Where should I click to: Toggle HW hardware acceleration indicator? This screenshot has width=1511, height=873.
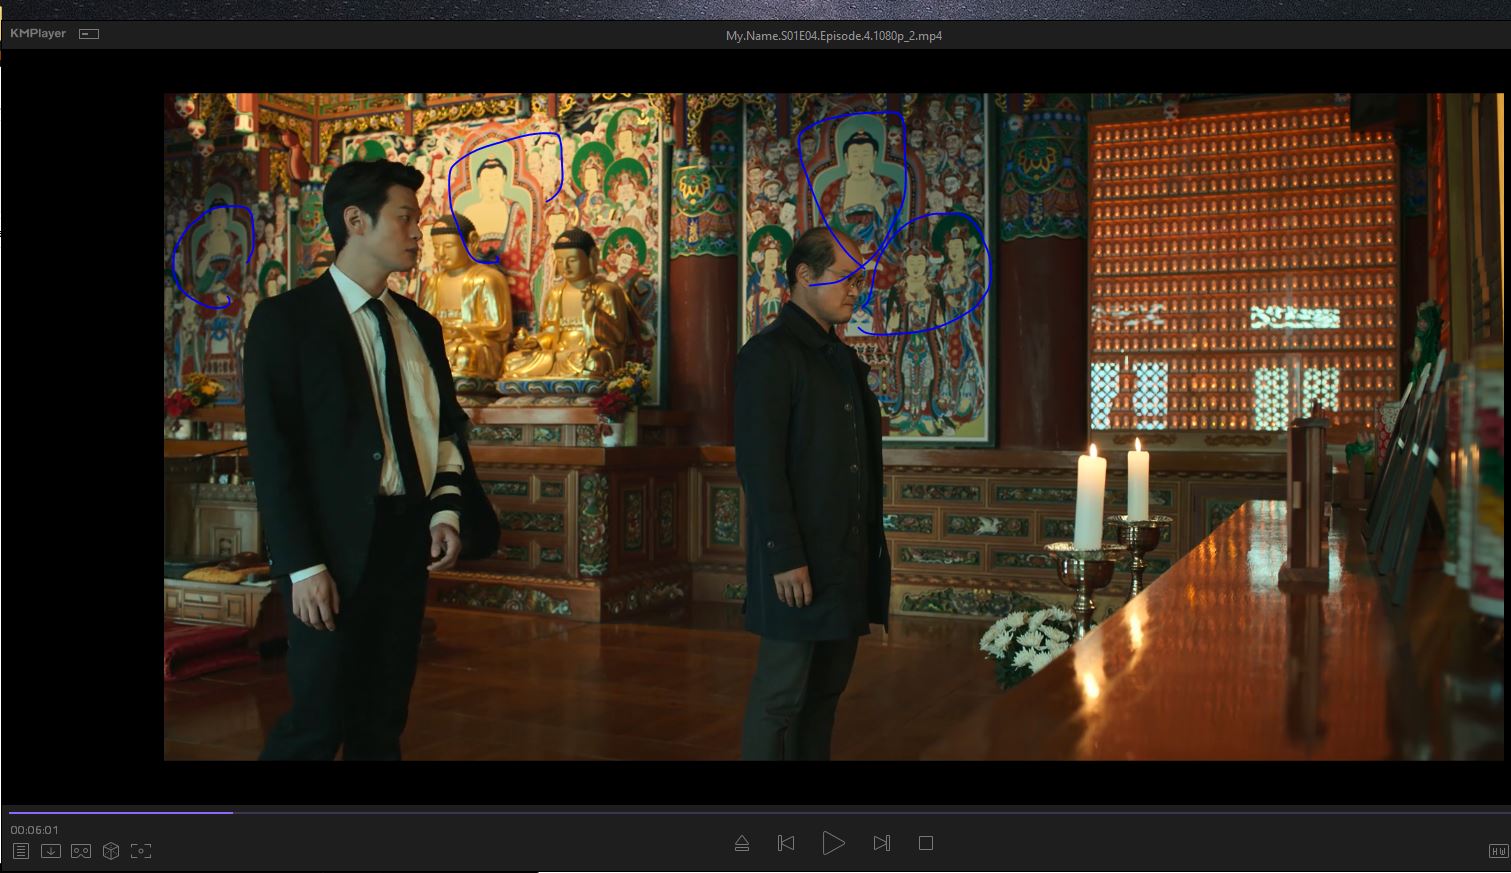[x=1497, y=851]
